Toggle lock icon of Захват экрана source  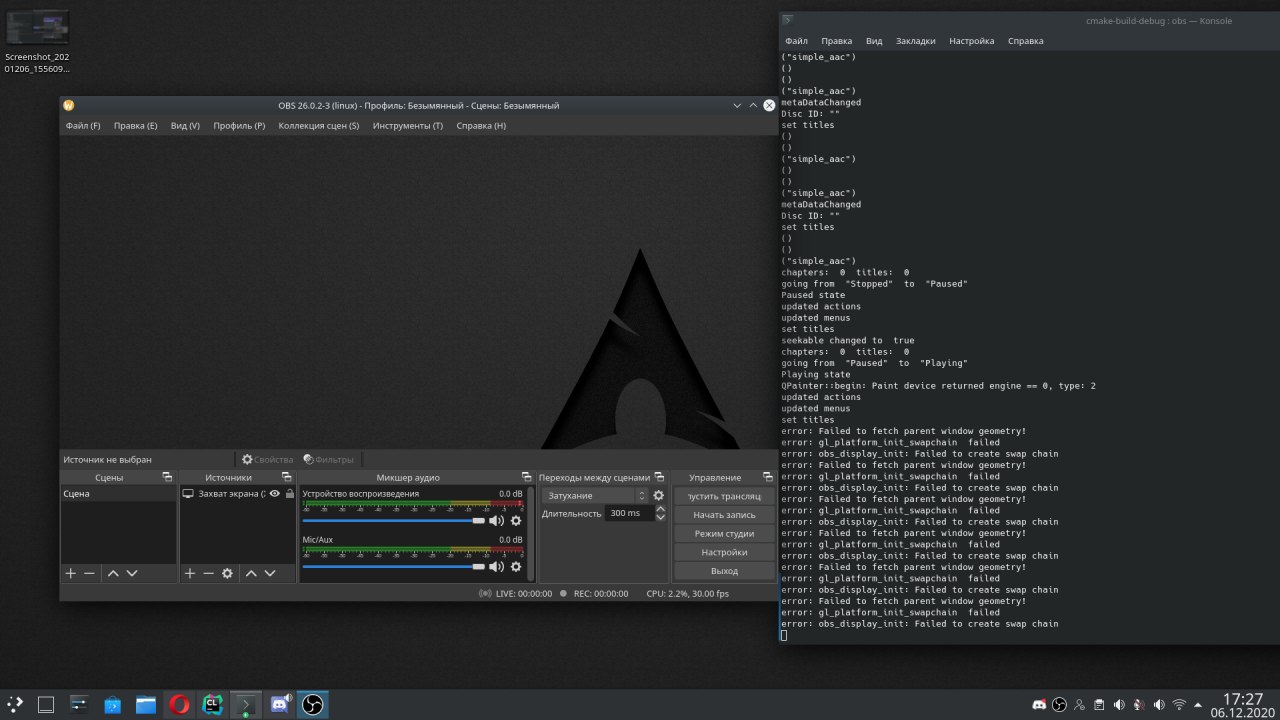click(290, 493)
